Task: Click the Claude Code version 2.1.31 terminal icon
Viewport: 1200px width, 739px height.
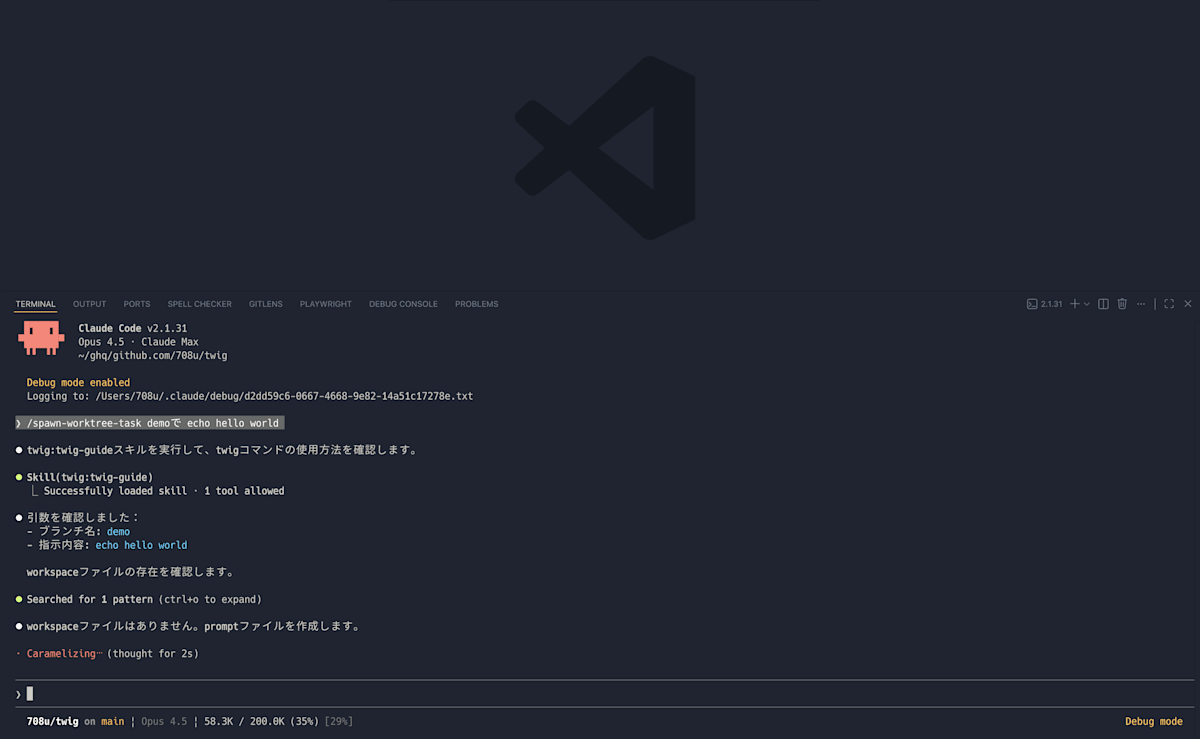Action: (1033, 303)
